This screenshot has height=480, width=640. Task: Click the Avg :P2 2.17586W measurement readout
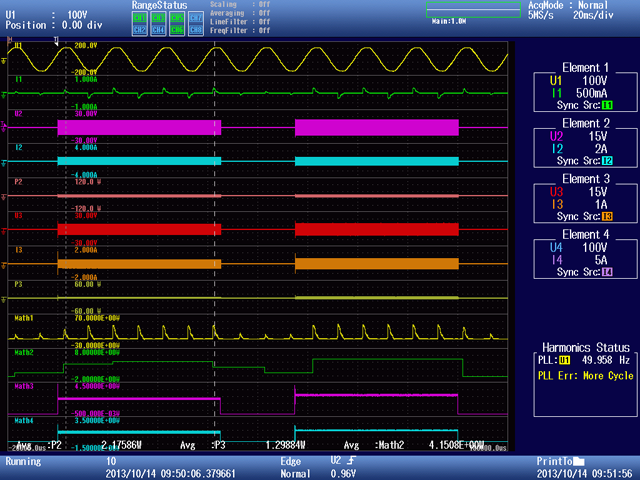(79, 445)
